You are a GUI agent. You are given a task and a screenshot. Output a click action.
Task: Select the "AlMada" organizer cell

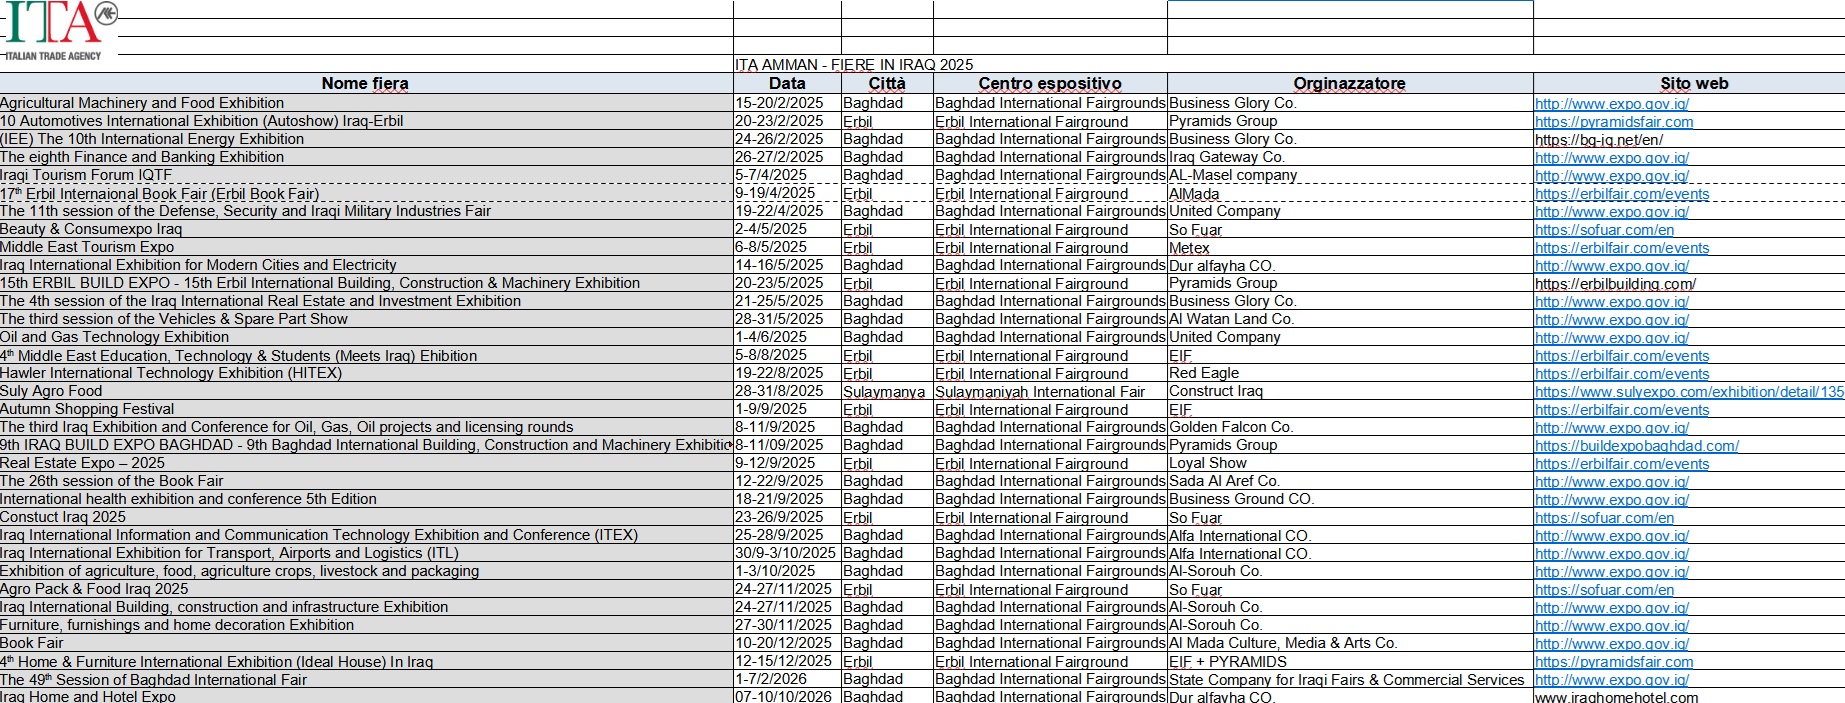click(1350, 193)
